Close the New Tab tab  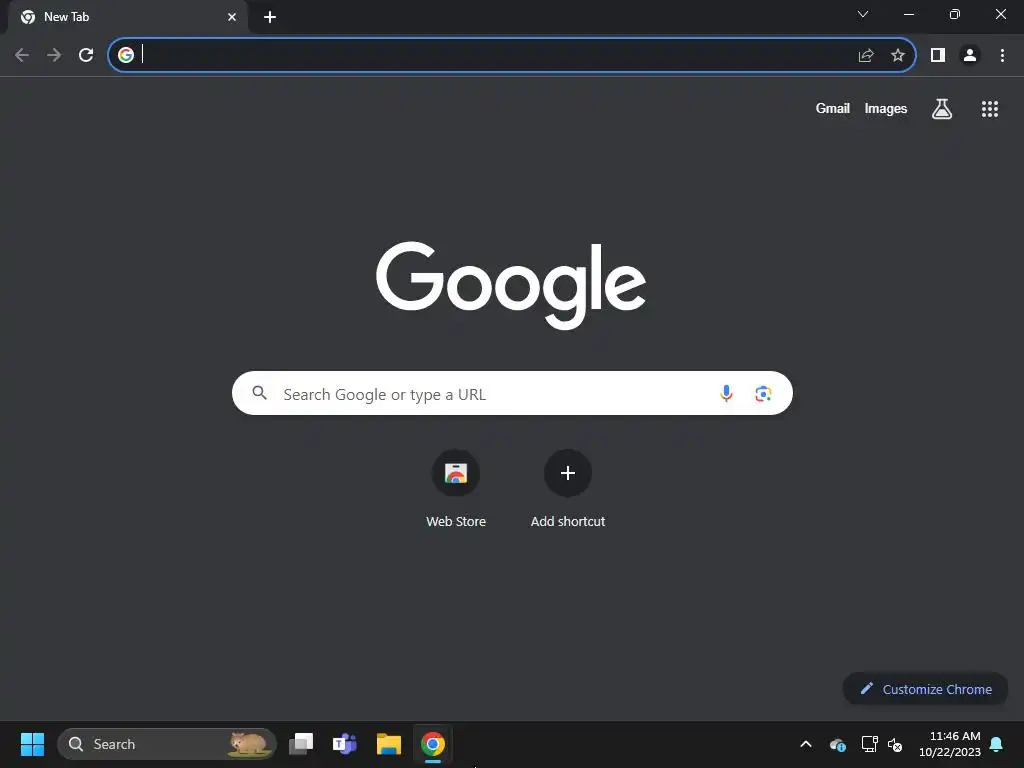coord(232,17)
